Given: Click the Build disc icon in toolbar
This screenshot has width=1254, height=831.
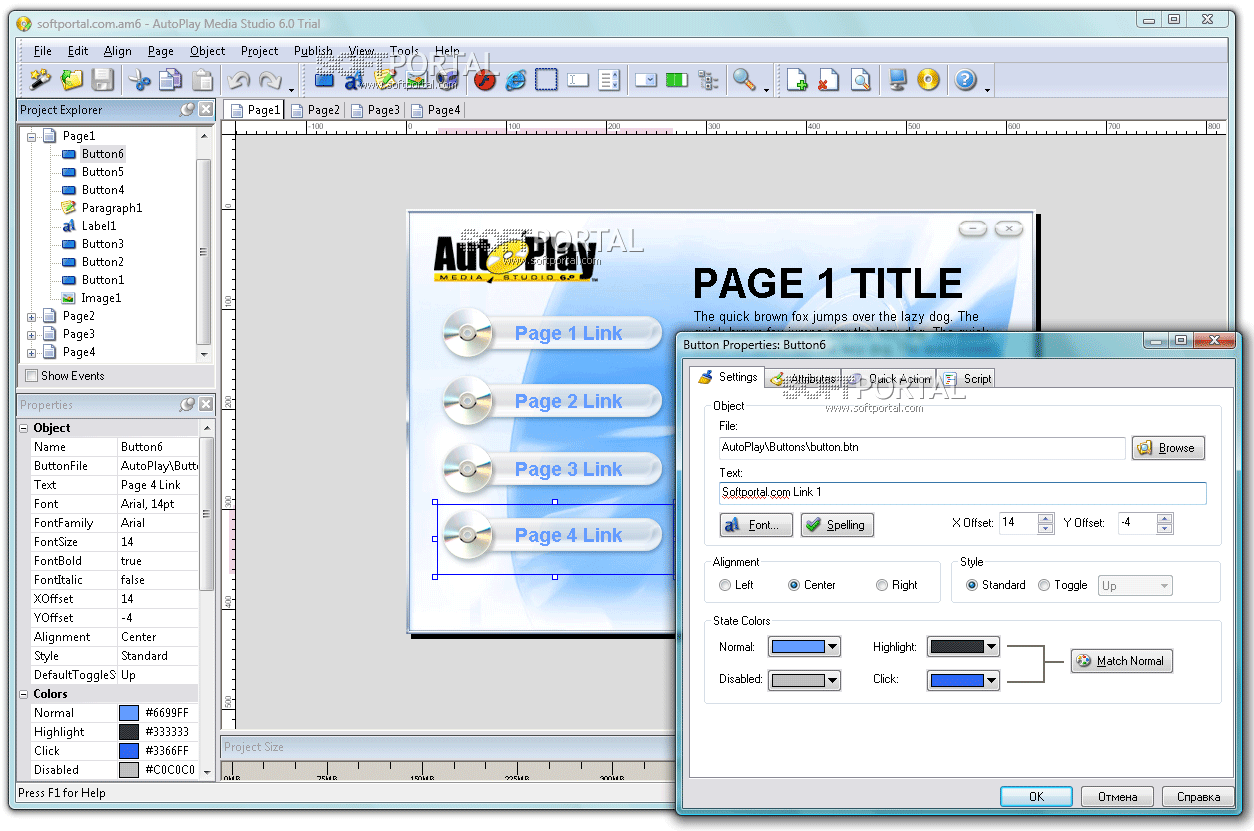Looking at the screenshot, I should [928, 80].
